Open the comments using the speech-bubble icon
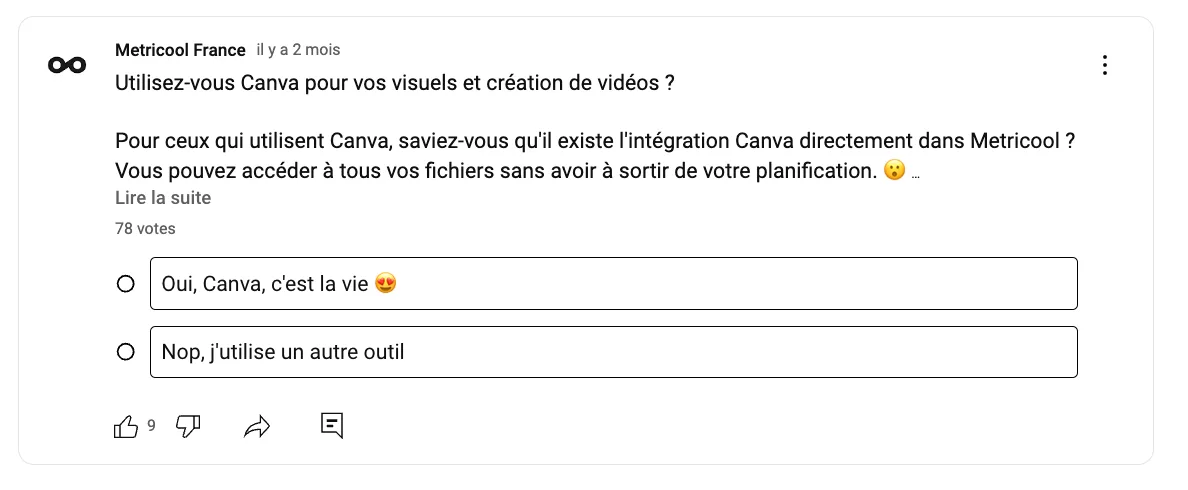 (332, 425)
